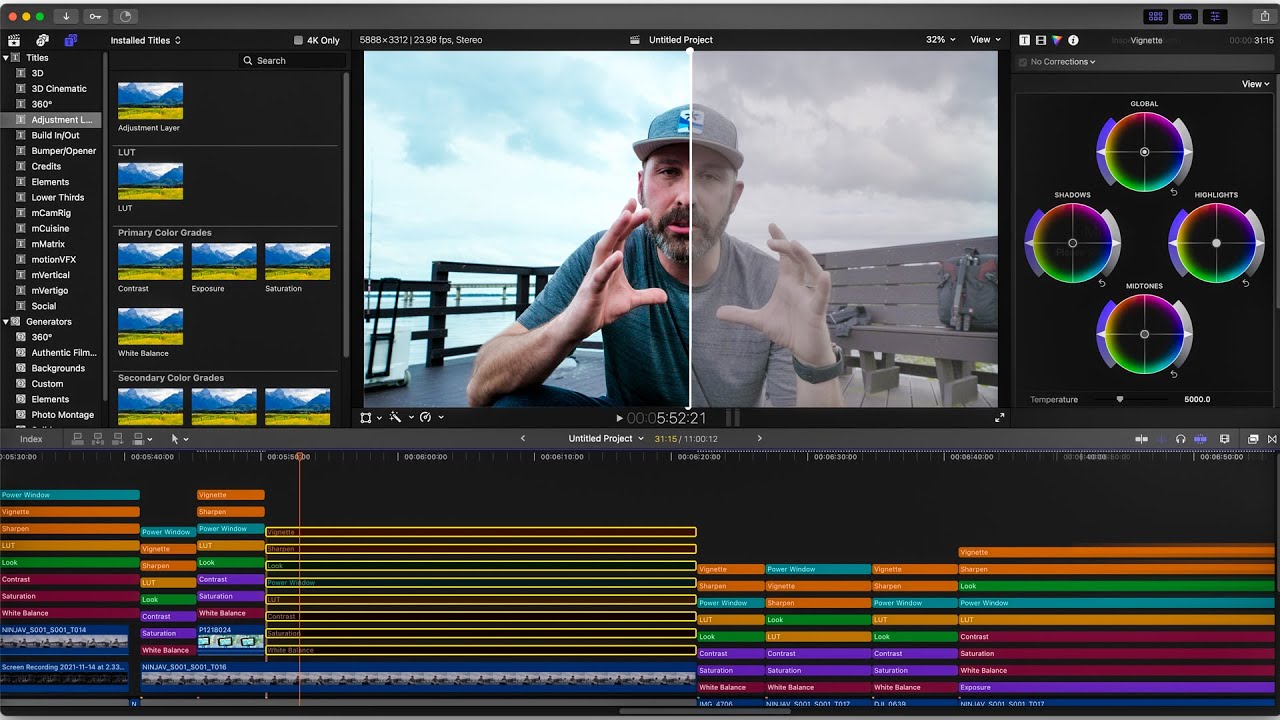Show the Photos and Audio sidebar

(x=42, y=40)
